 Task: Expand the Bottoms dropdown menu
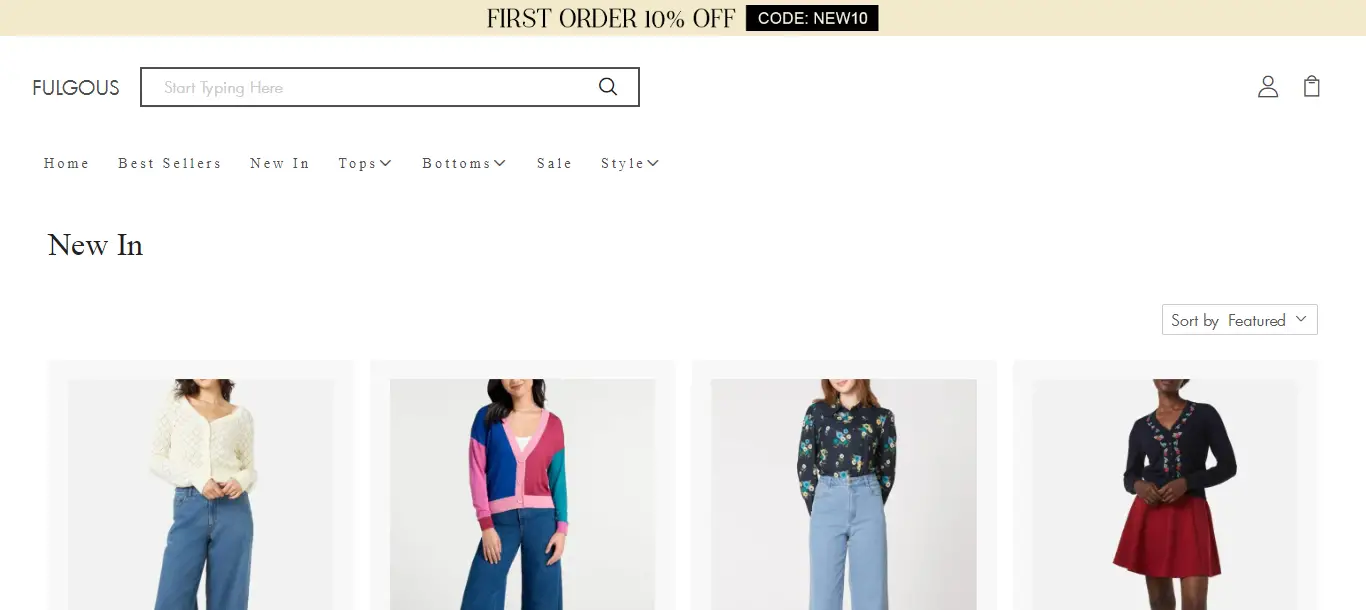(464, 163)
